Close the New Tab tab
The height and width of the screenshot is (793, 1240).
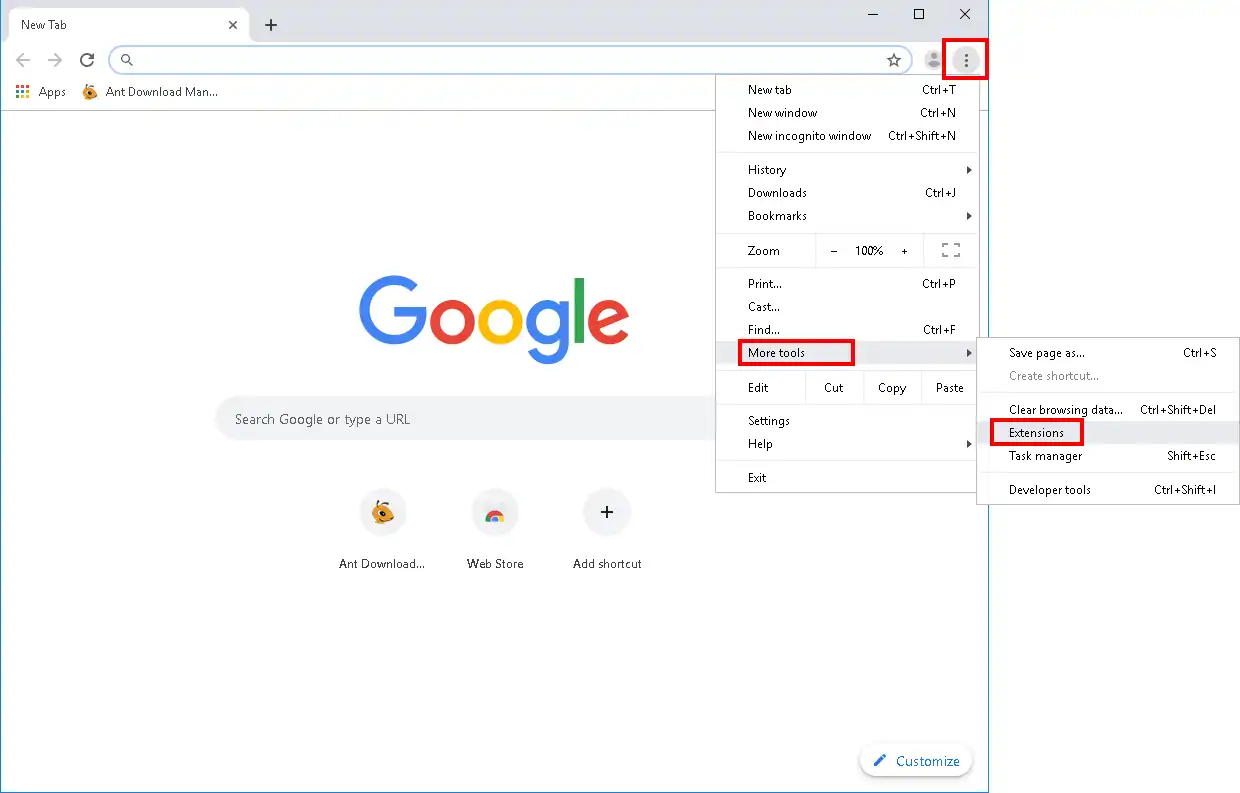point(234,25)
